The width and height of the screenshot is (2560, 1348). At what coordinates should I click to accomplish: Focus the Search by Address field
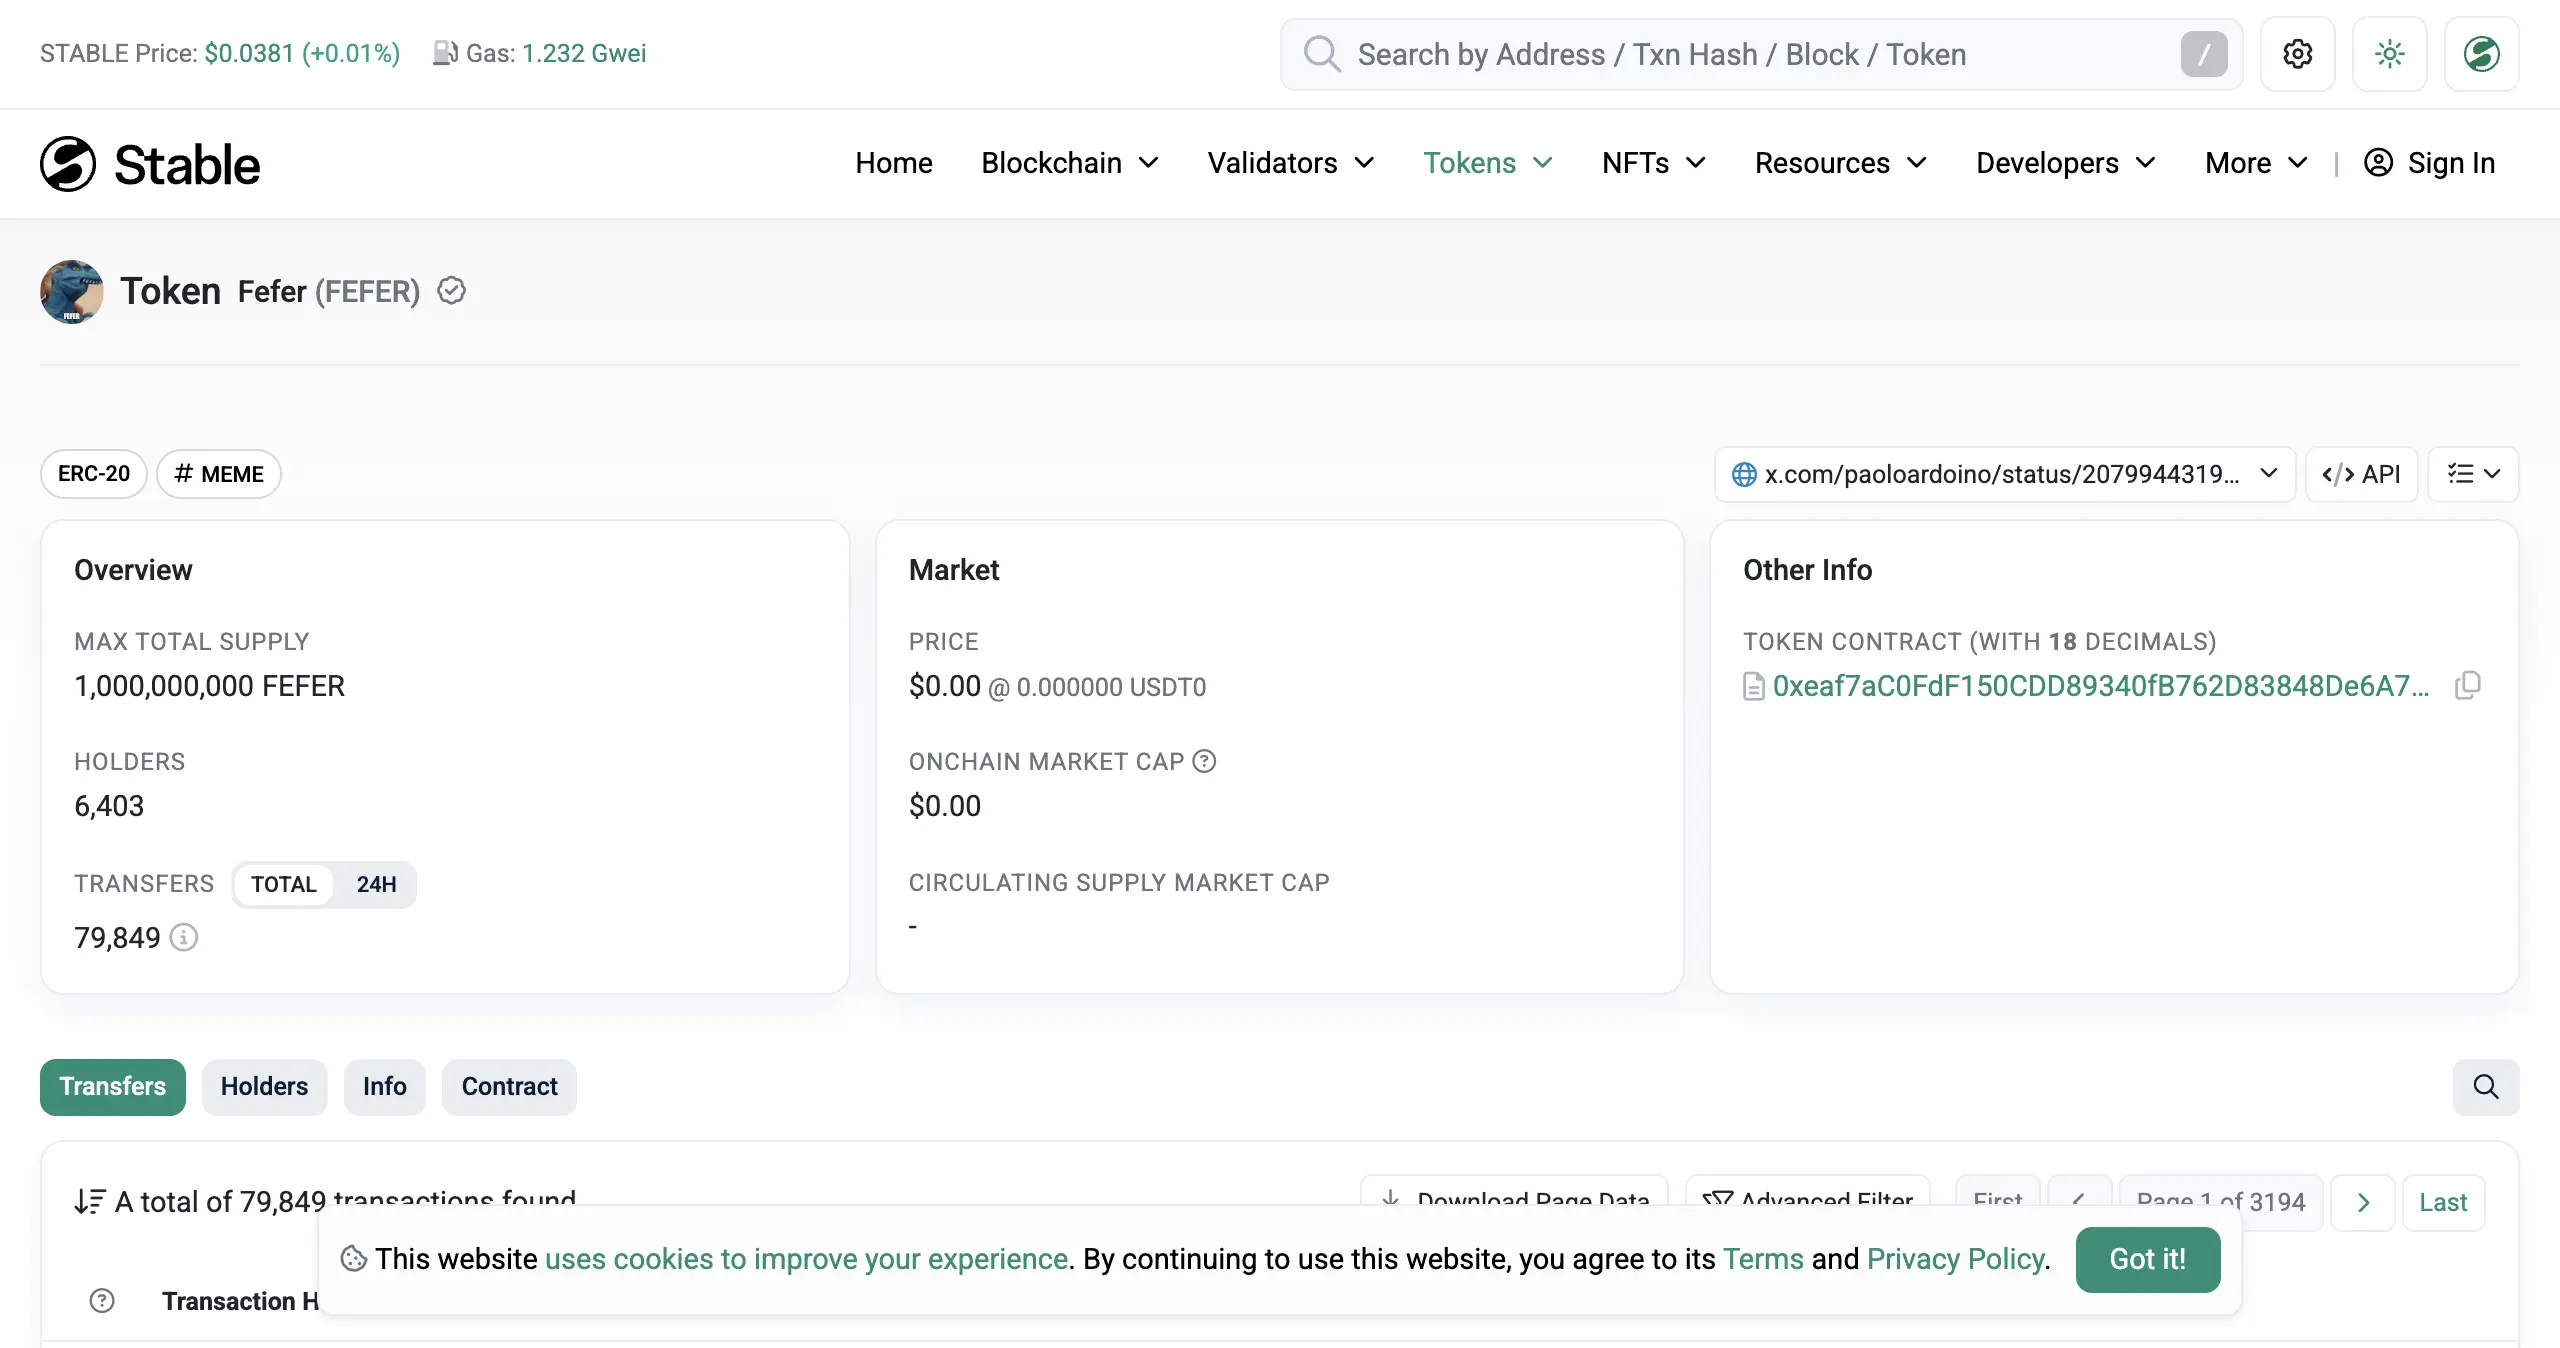(1760, 54)
